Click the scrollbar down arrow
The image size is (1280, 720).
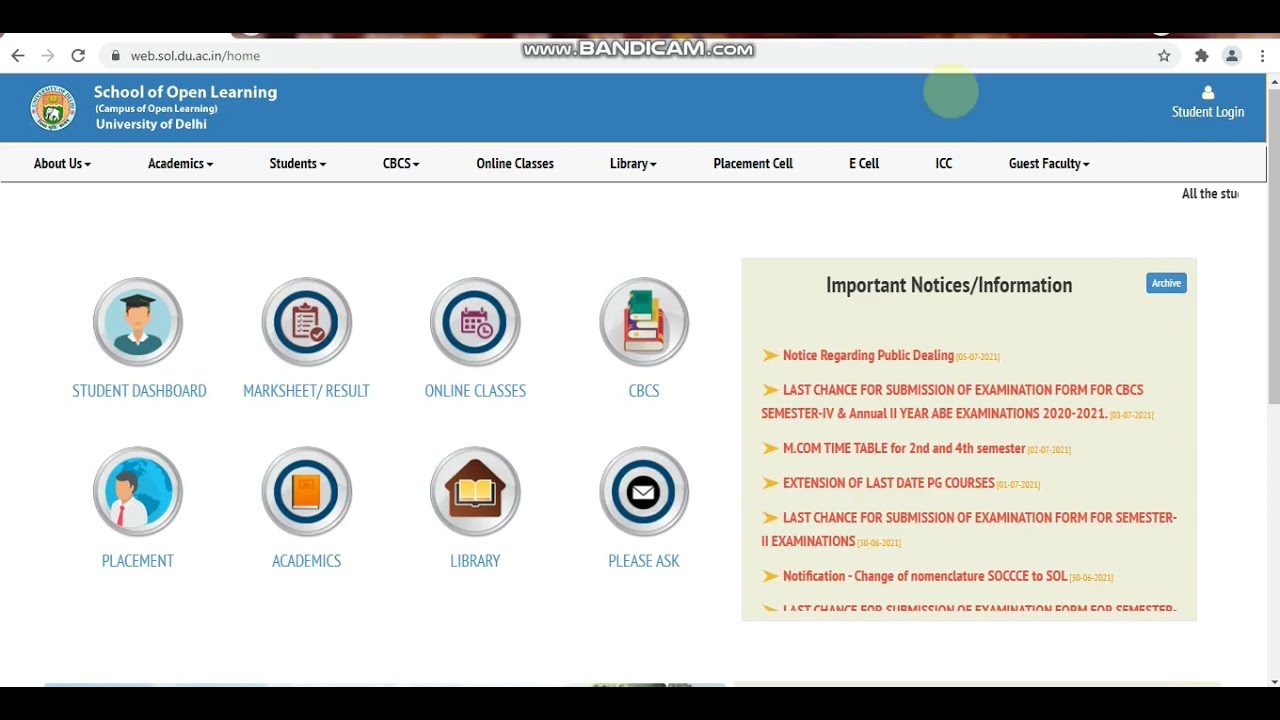(1273, 682)
